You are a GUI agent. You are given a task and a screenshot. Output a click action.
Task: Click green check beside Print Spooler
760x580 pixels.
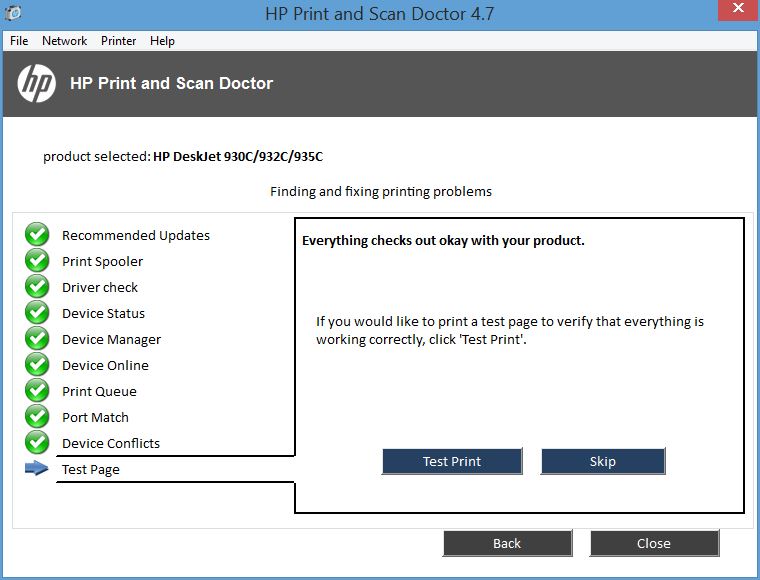click(37, 261)
